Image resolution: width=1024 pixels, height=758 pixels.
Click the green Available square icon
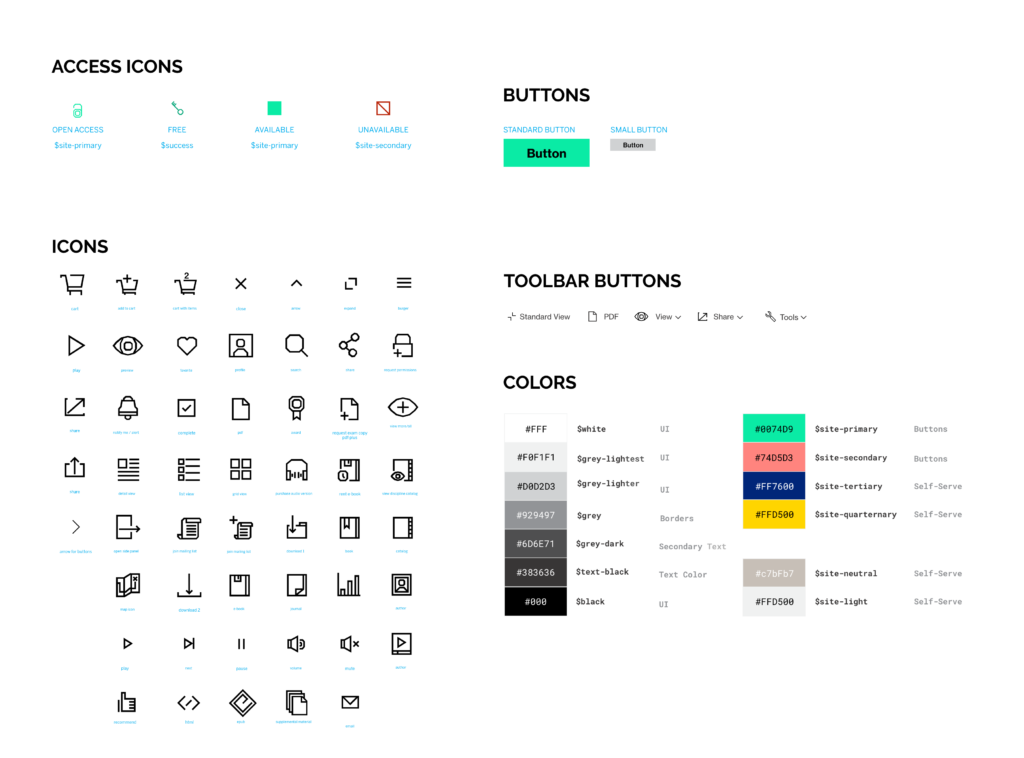[274, 108]
